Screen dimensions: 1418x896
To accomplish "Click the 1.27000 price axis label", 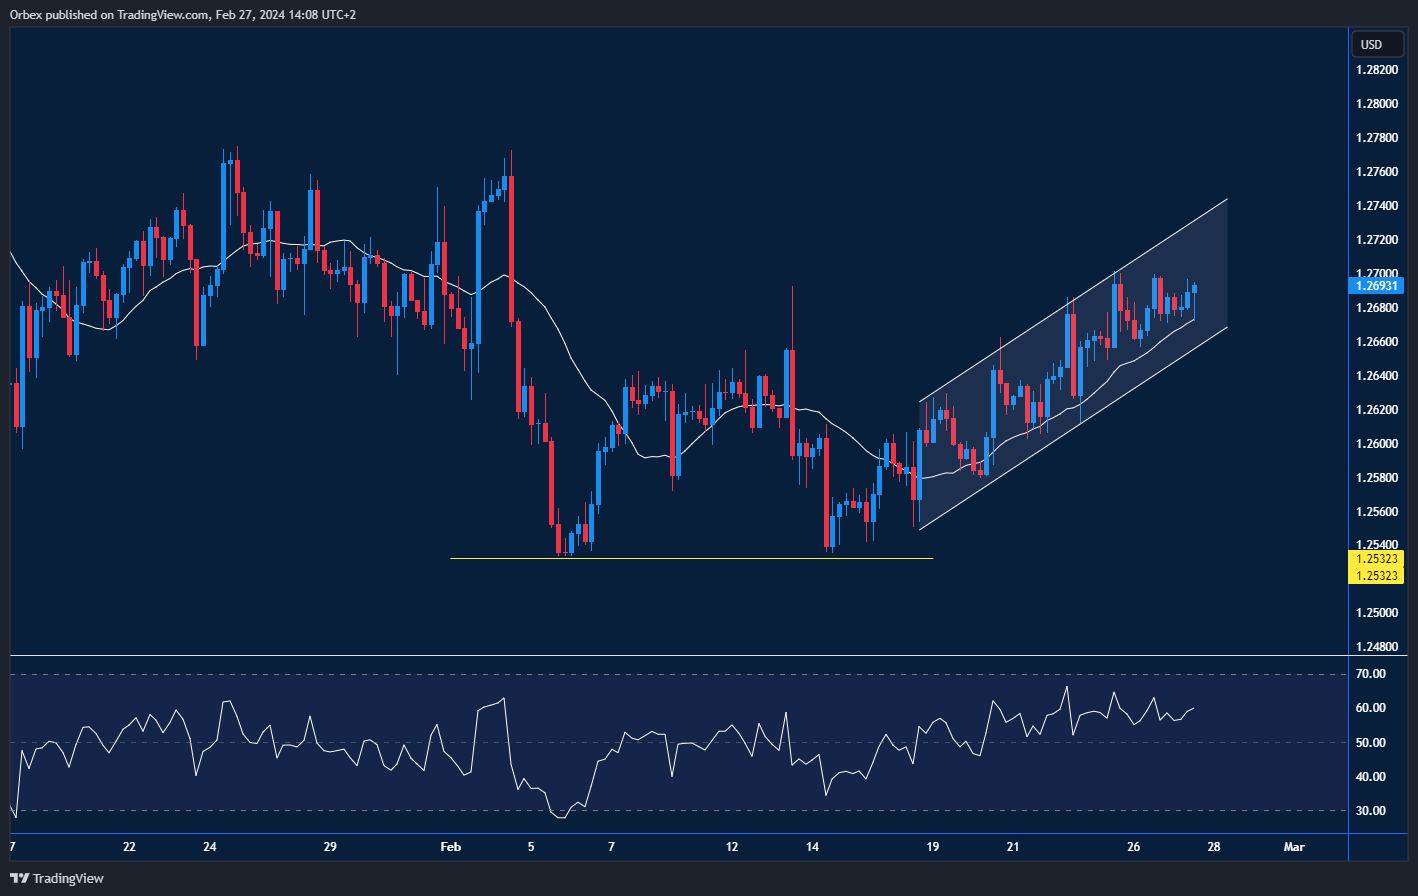I will (x=1376, y=273).
